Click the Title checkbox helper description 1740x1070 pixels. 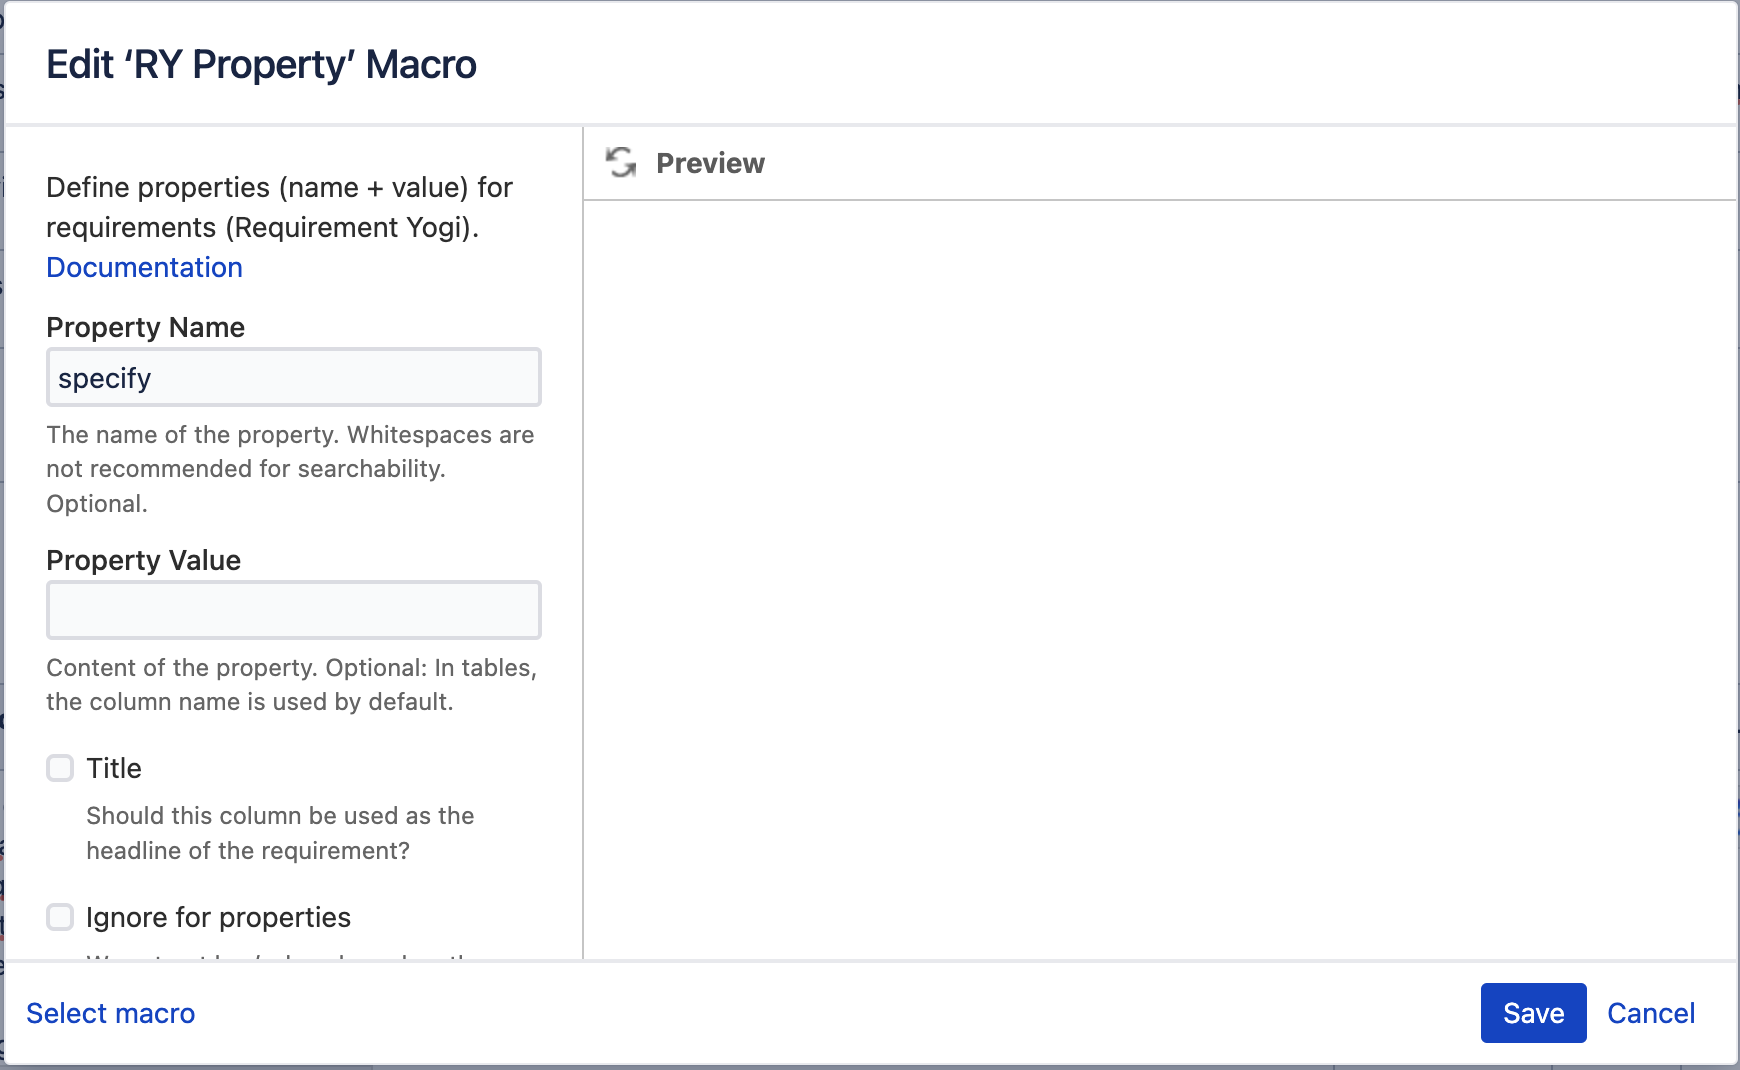280,833
